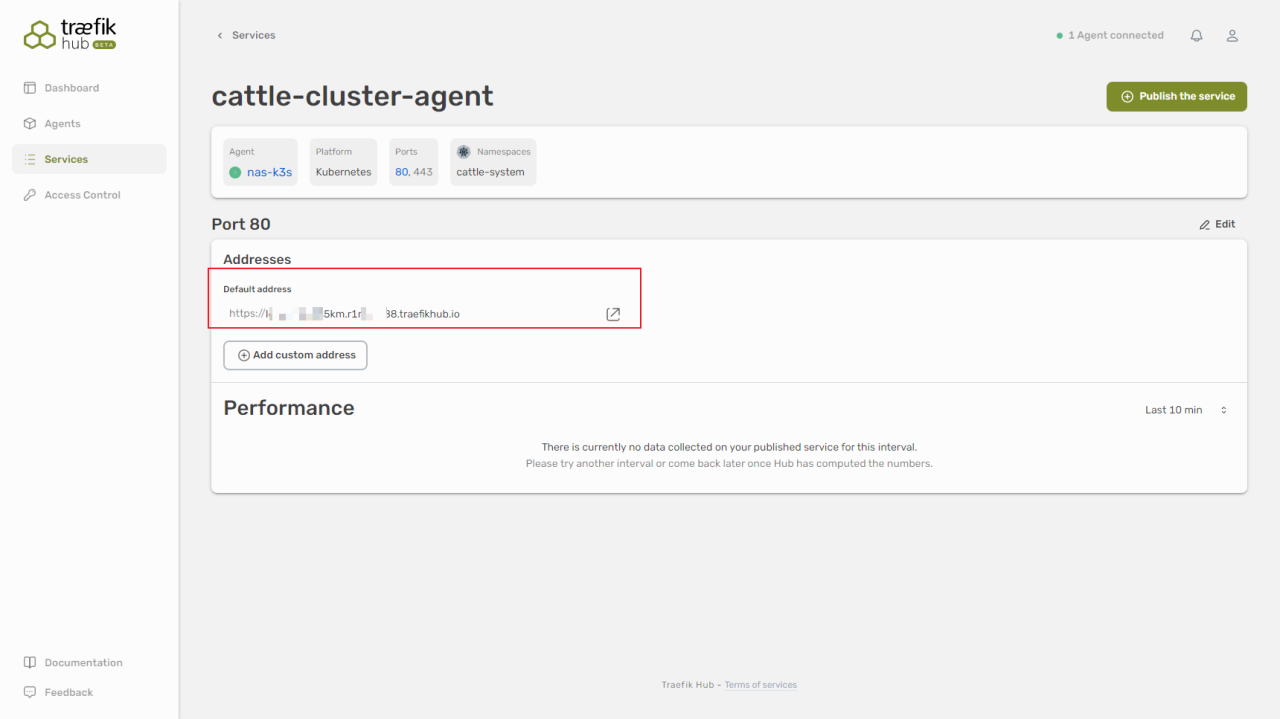Publish the service button
Viewport: 1280px width, 719px height.
[1177, 96]
